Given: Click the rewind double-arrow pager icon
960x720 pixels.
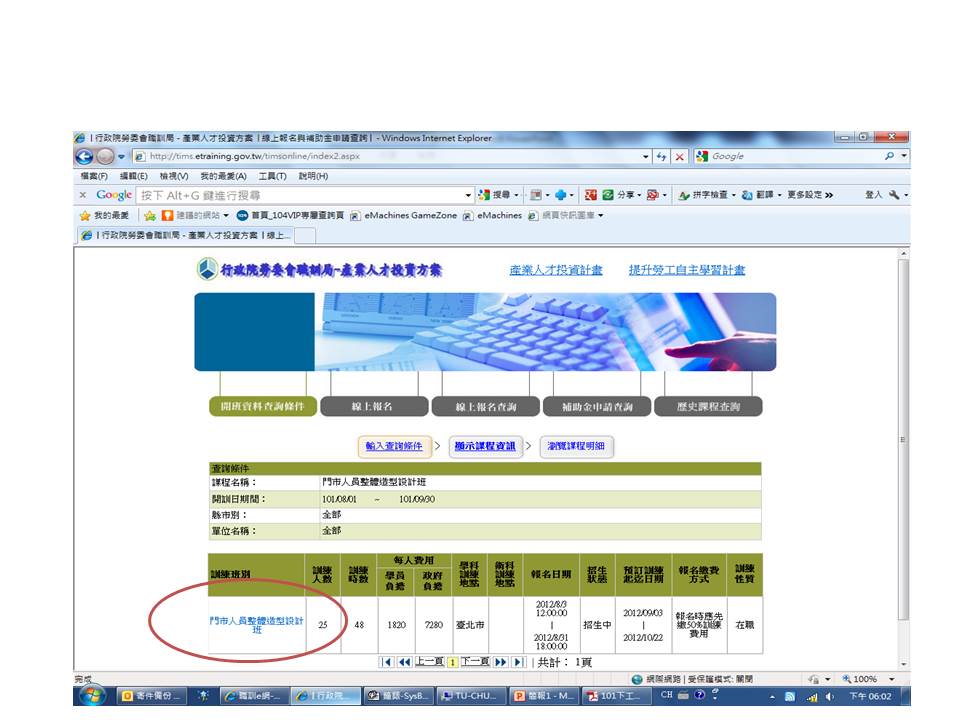Looking at the screenshot, I should pos(404,662).
